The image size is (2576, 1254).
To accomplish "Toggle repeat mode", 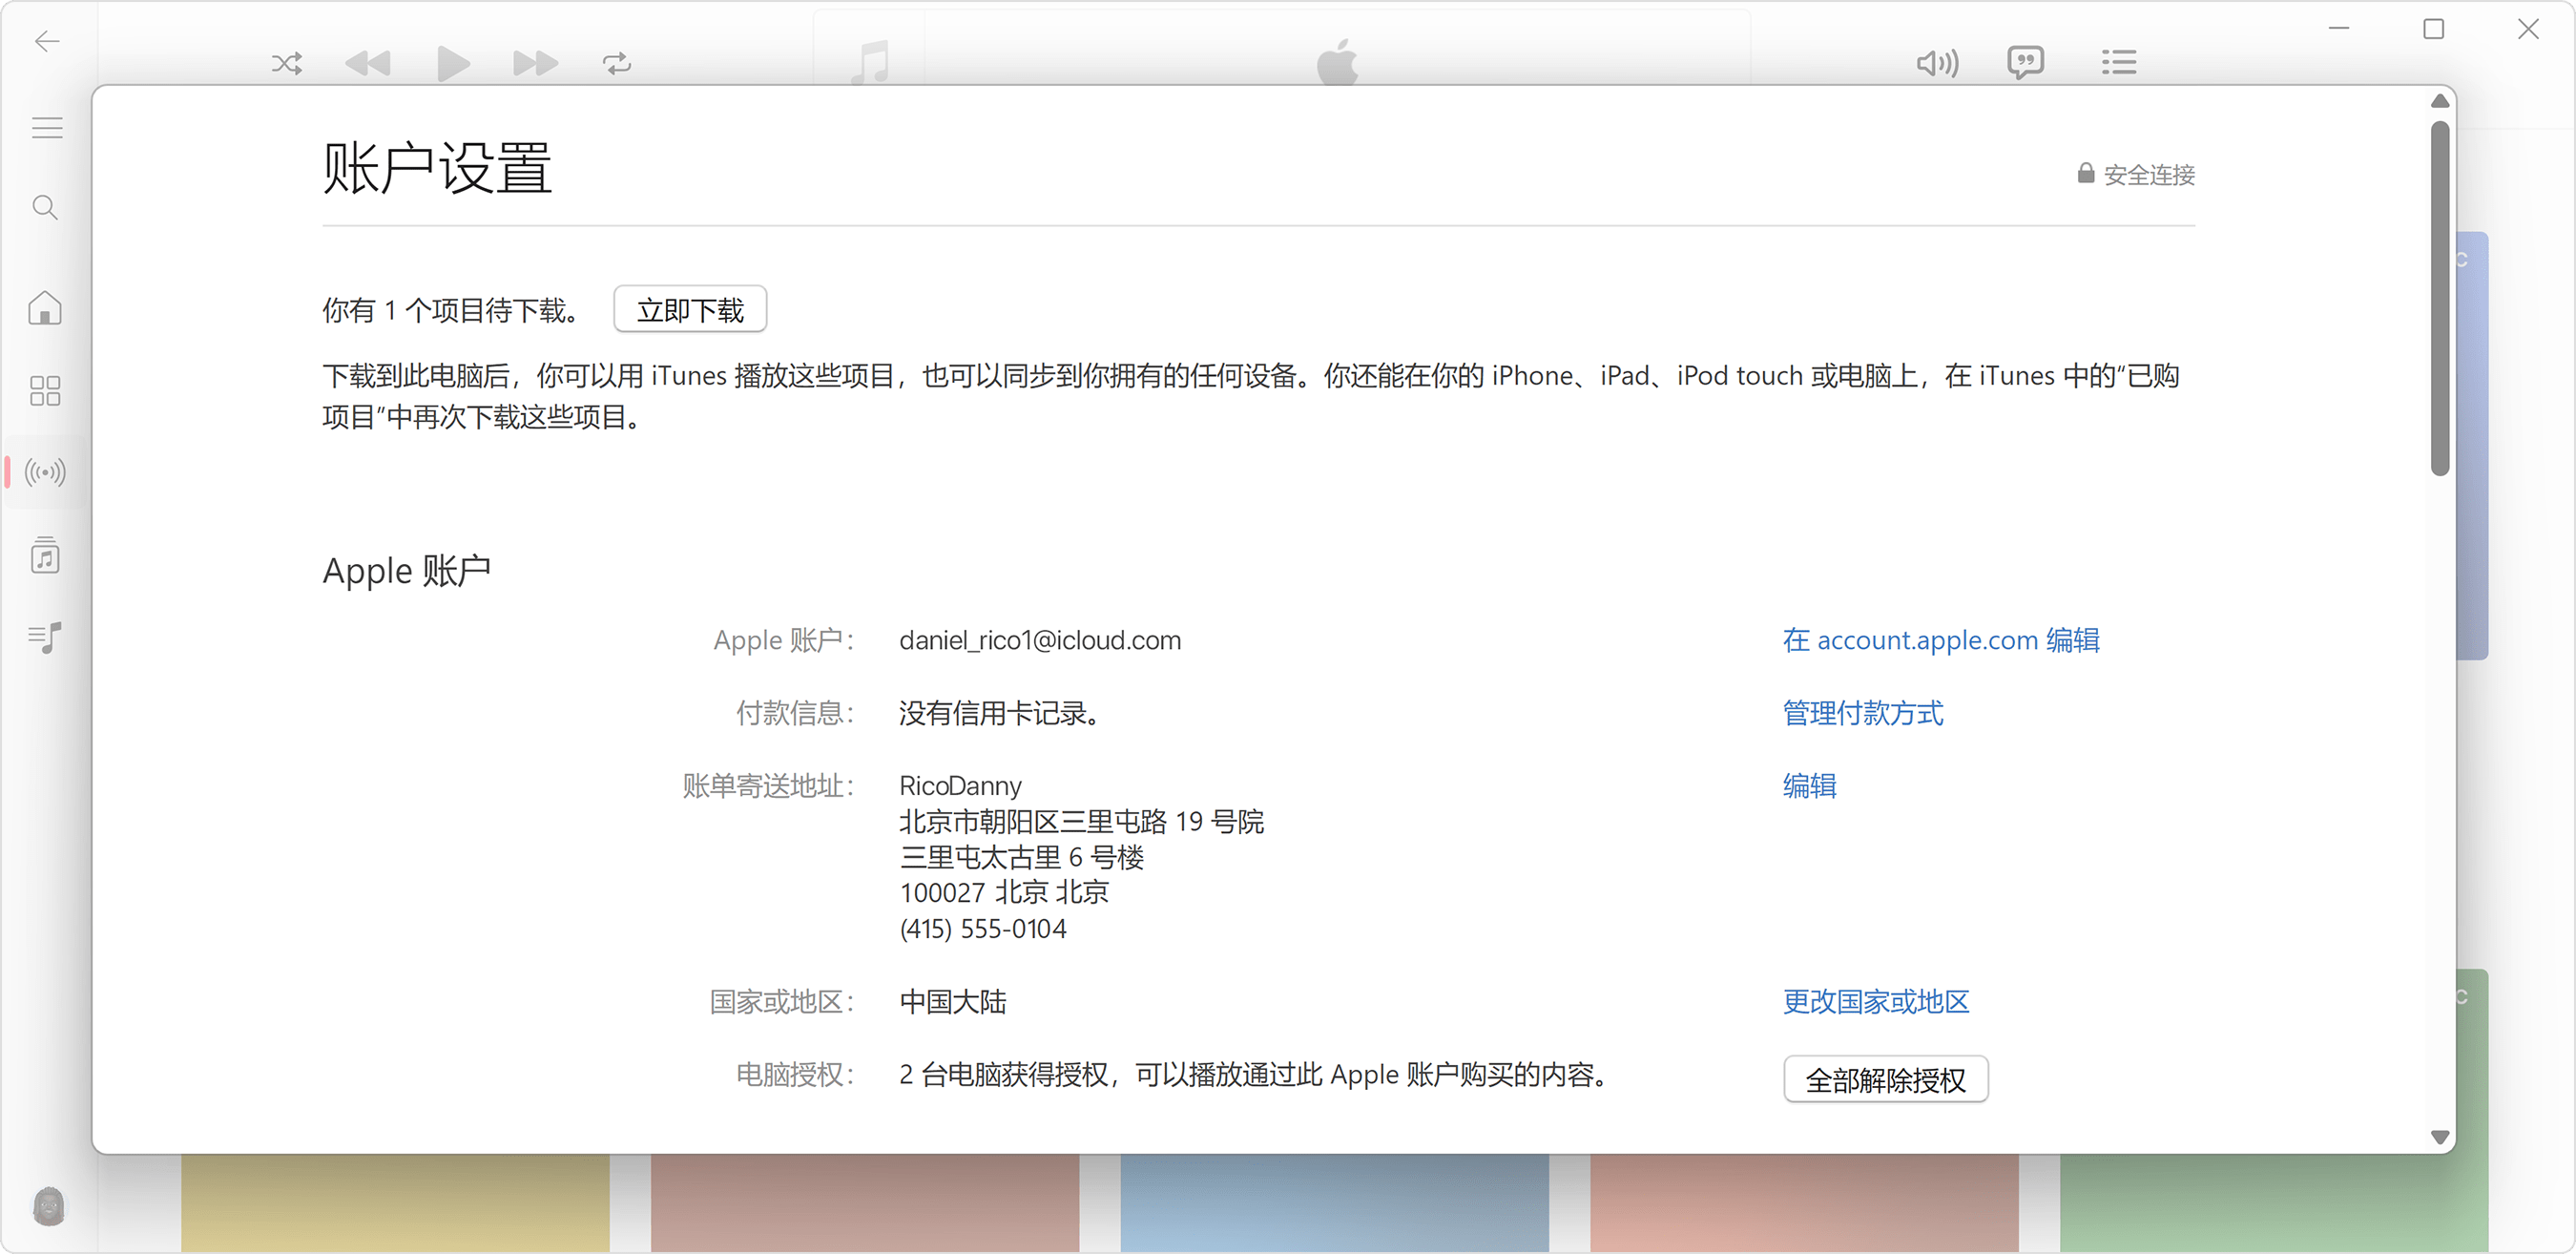I will click(616, 63).
